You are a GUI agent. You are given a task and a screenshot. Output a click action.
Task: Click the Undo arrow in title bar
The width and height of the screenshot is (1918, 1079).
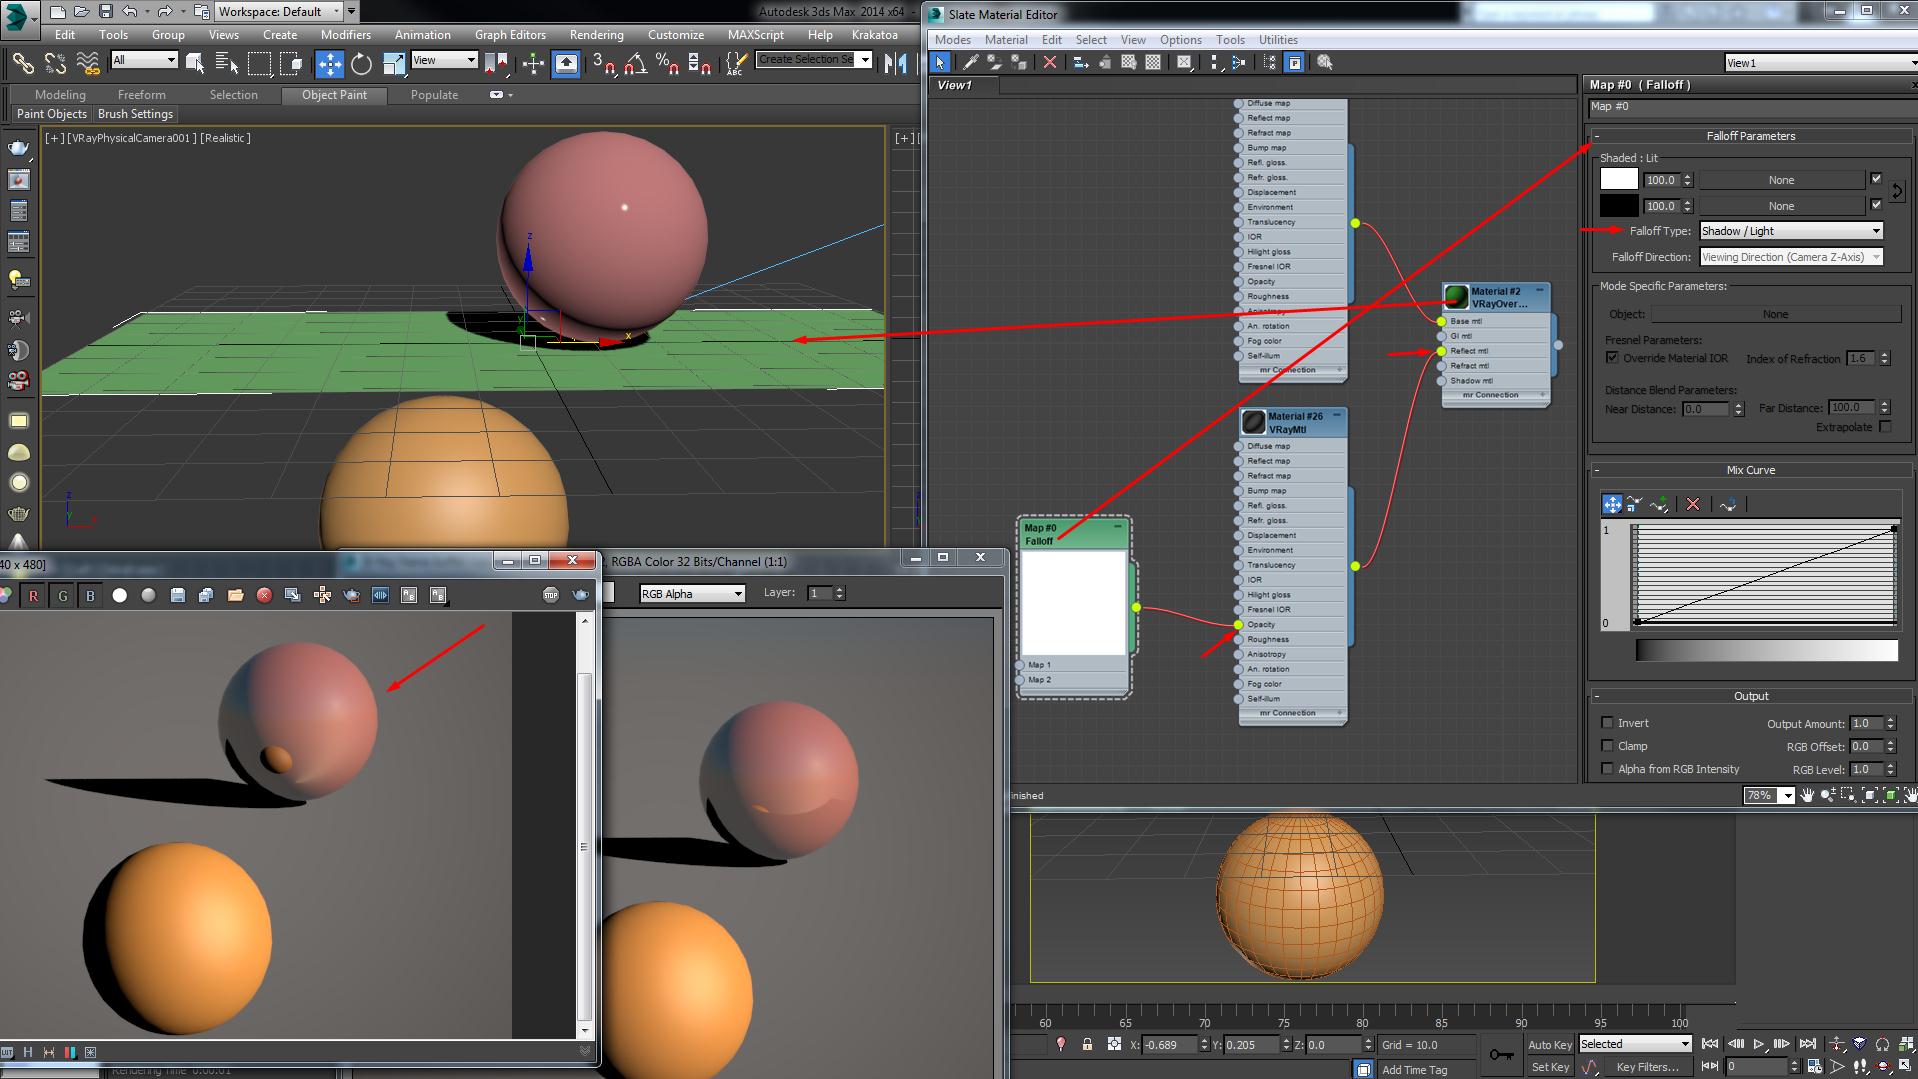pyautogui.click(x=130, y=12)
